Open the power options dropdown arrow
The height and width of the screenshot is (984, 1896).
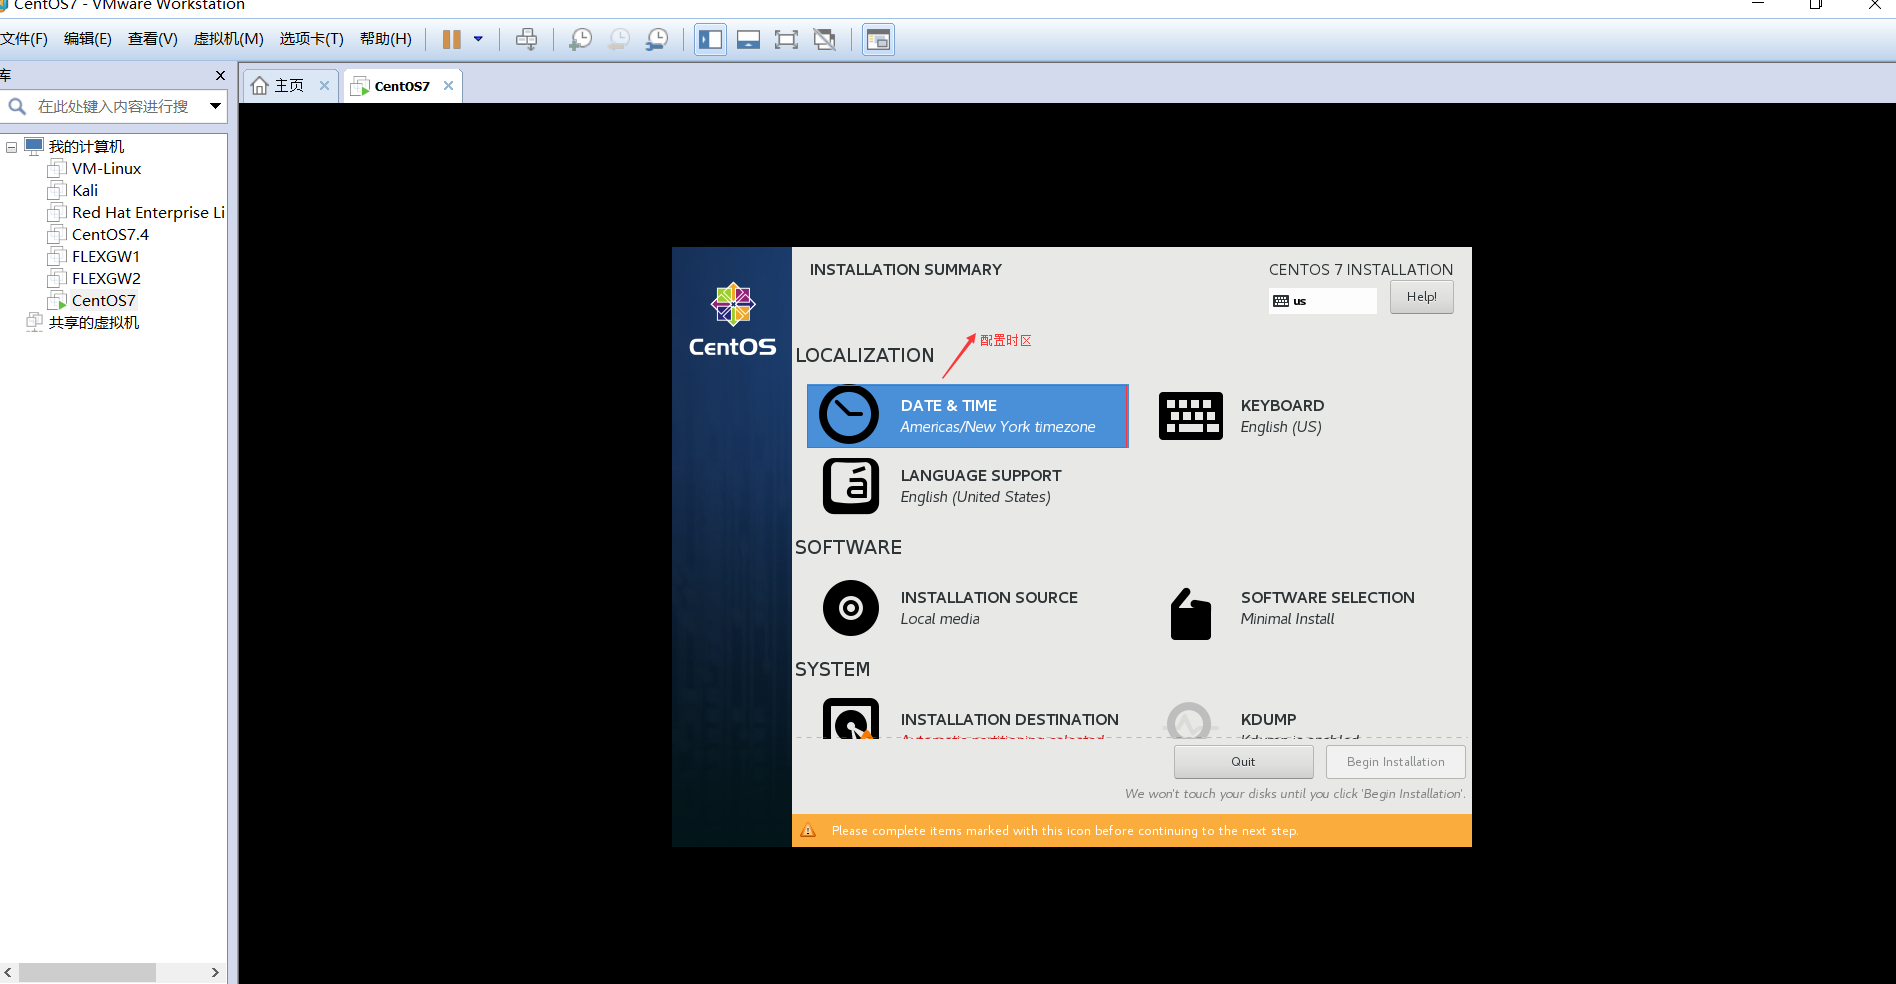(478, 39)
